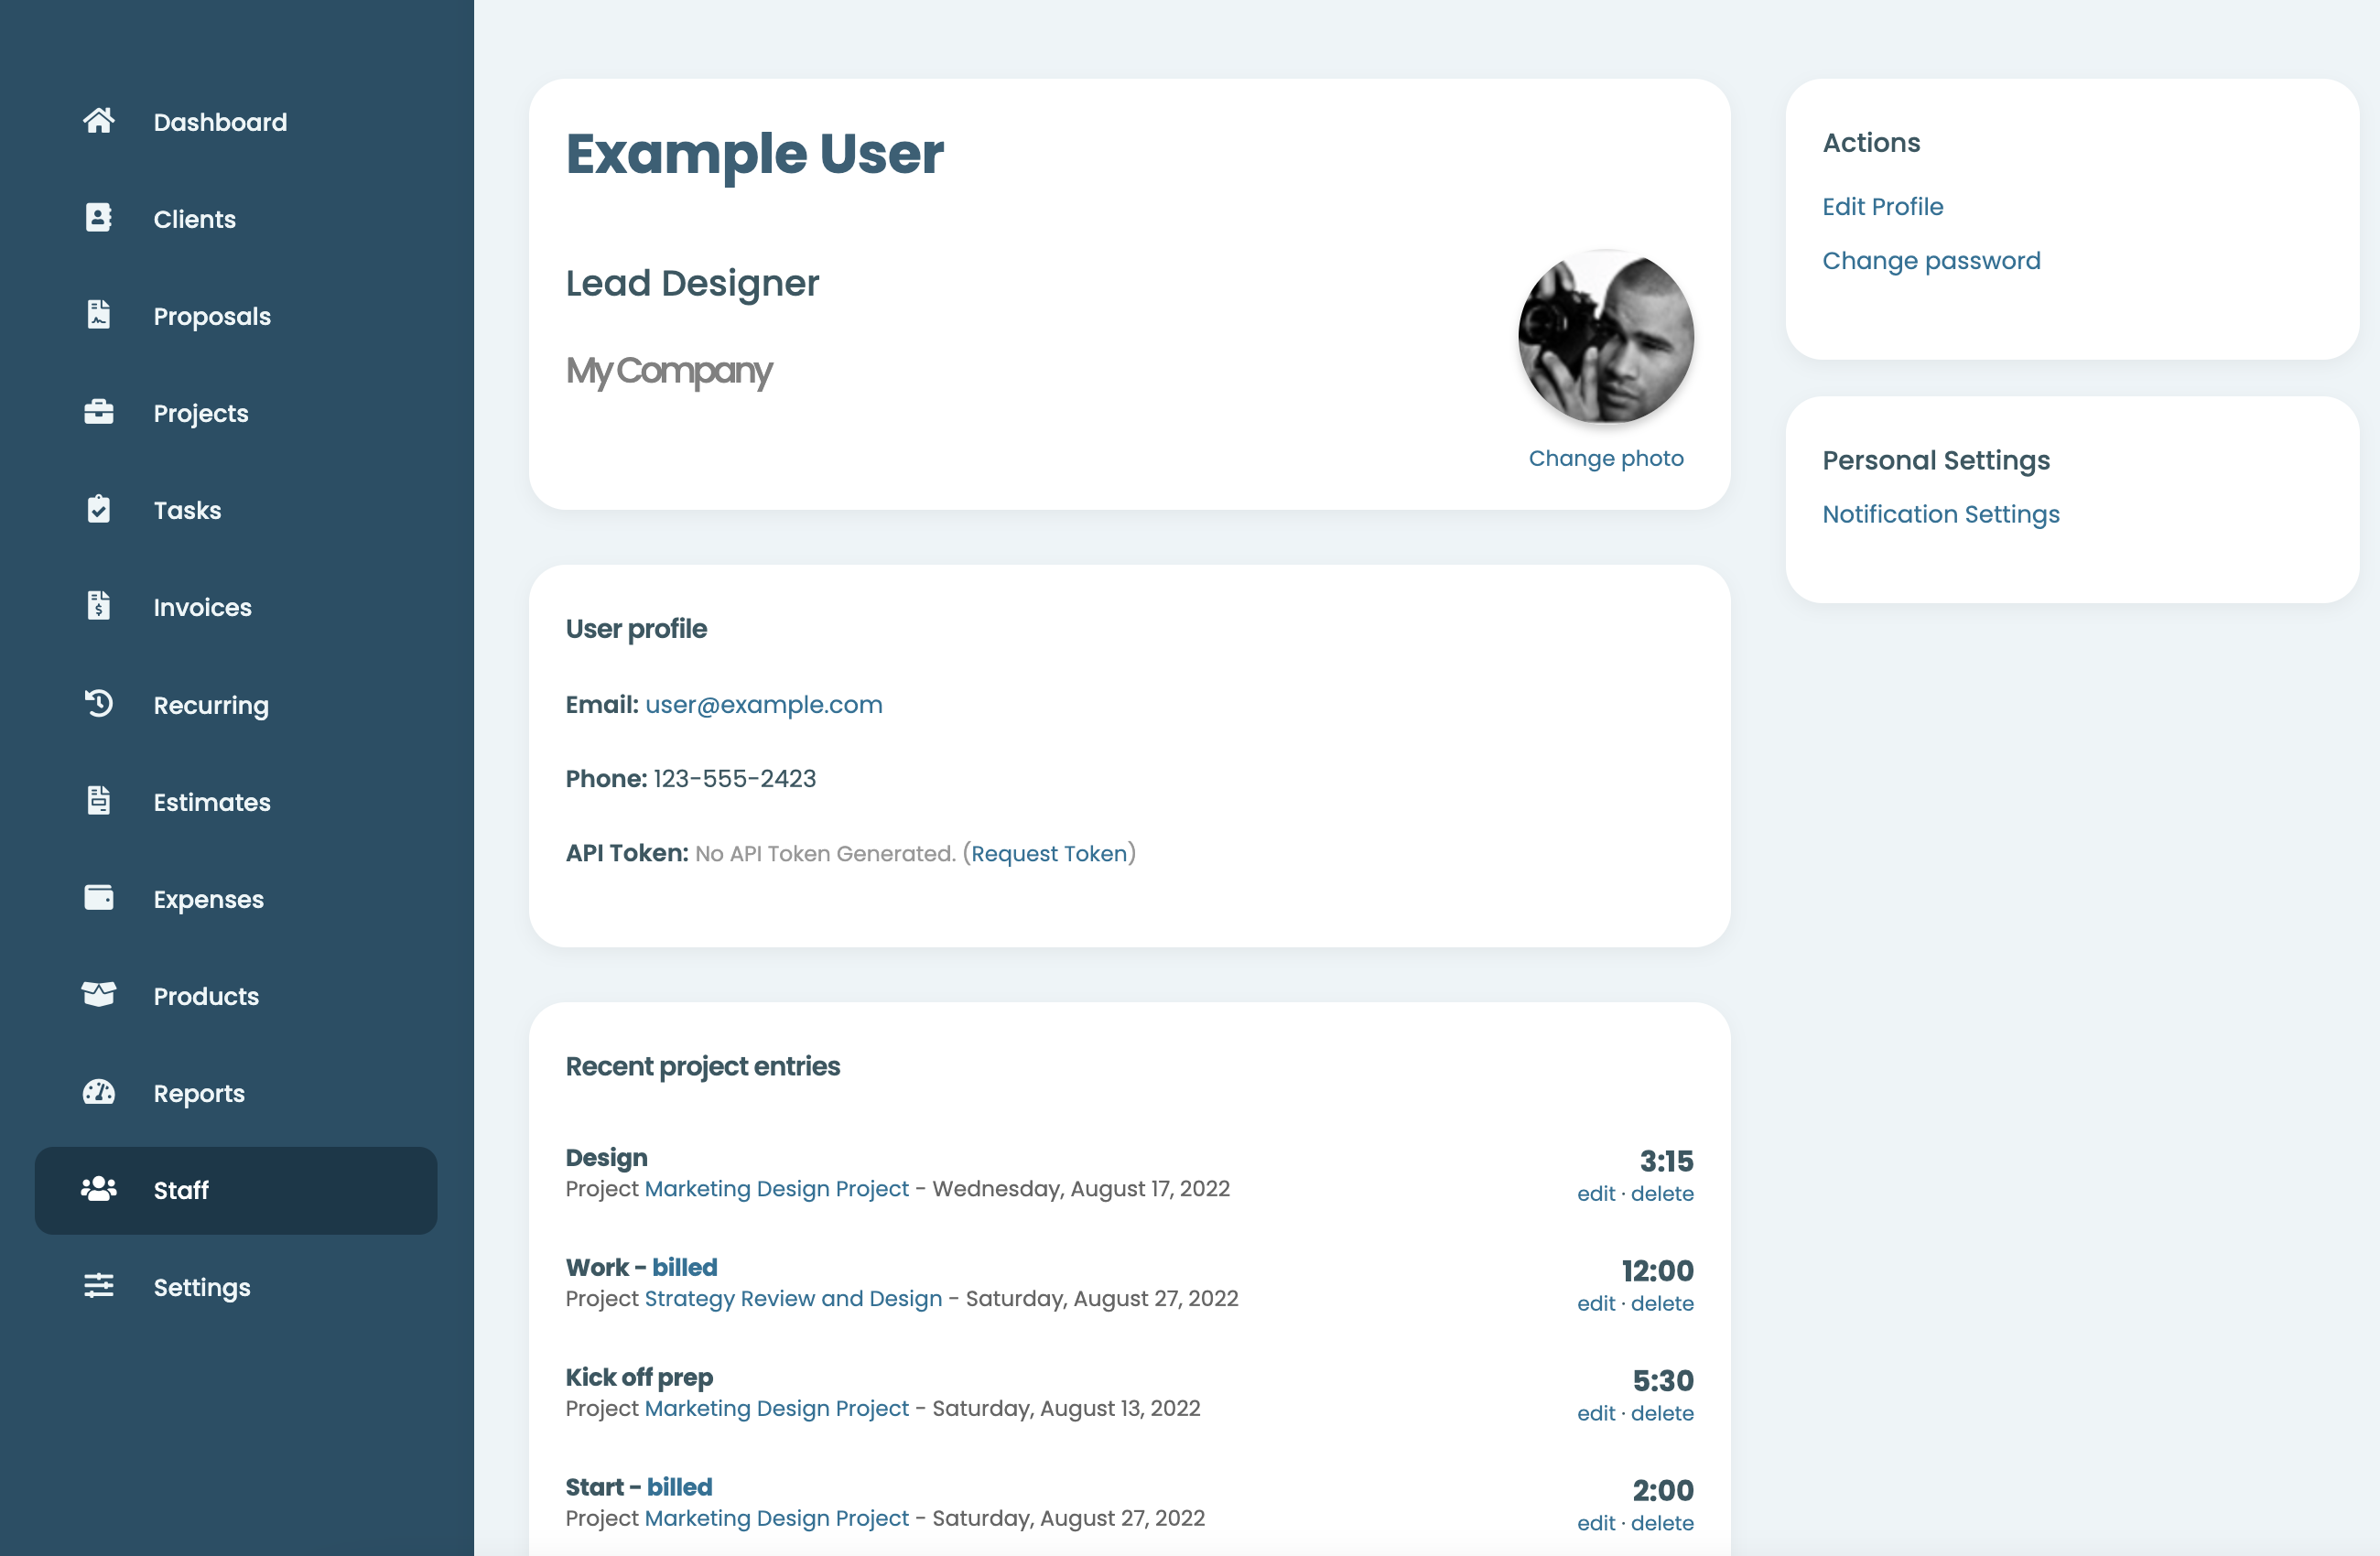Click the user profile photo thumbnail

[1605, 337]
